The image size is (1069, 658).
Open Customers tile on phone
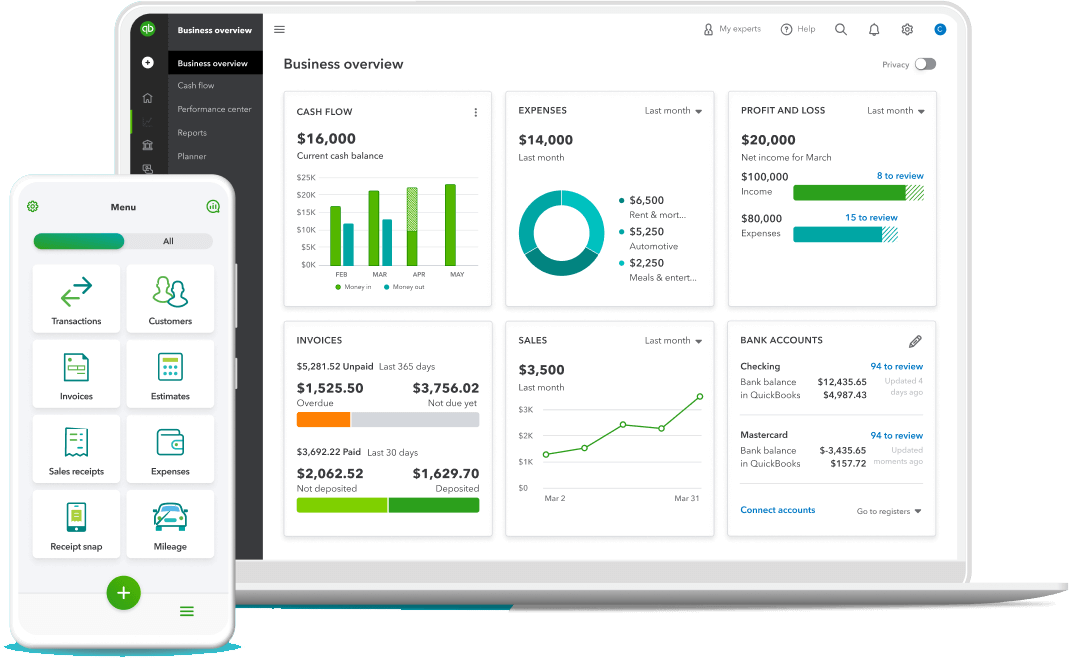tap(170, 299)
